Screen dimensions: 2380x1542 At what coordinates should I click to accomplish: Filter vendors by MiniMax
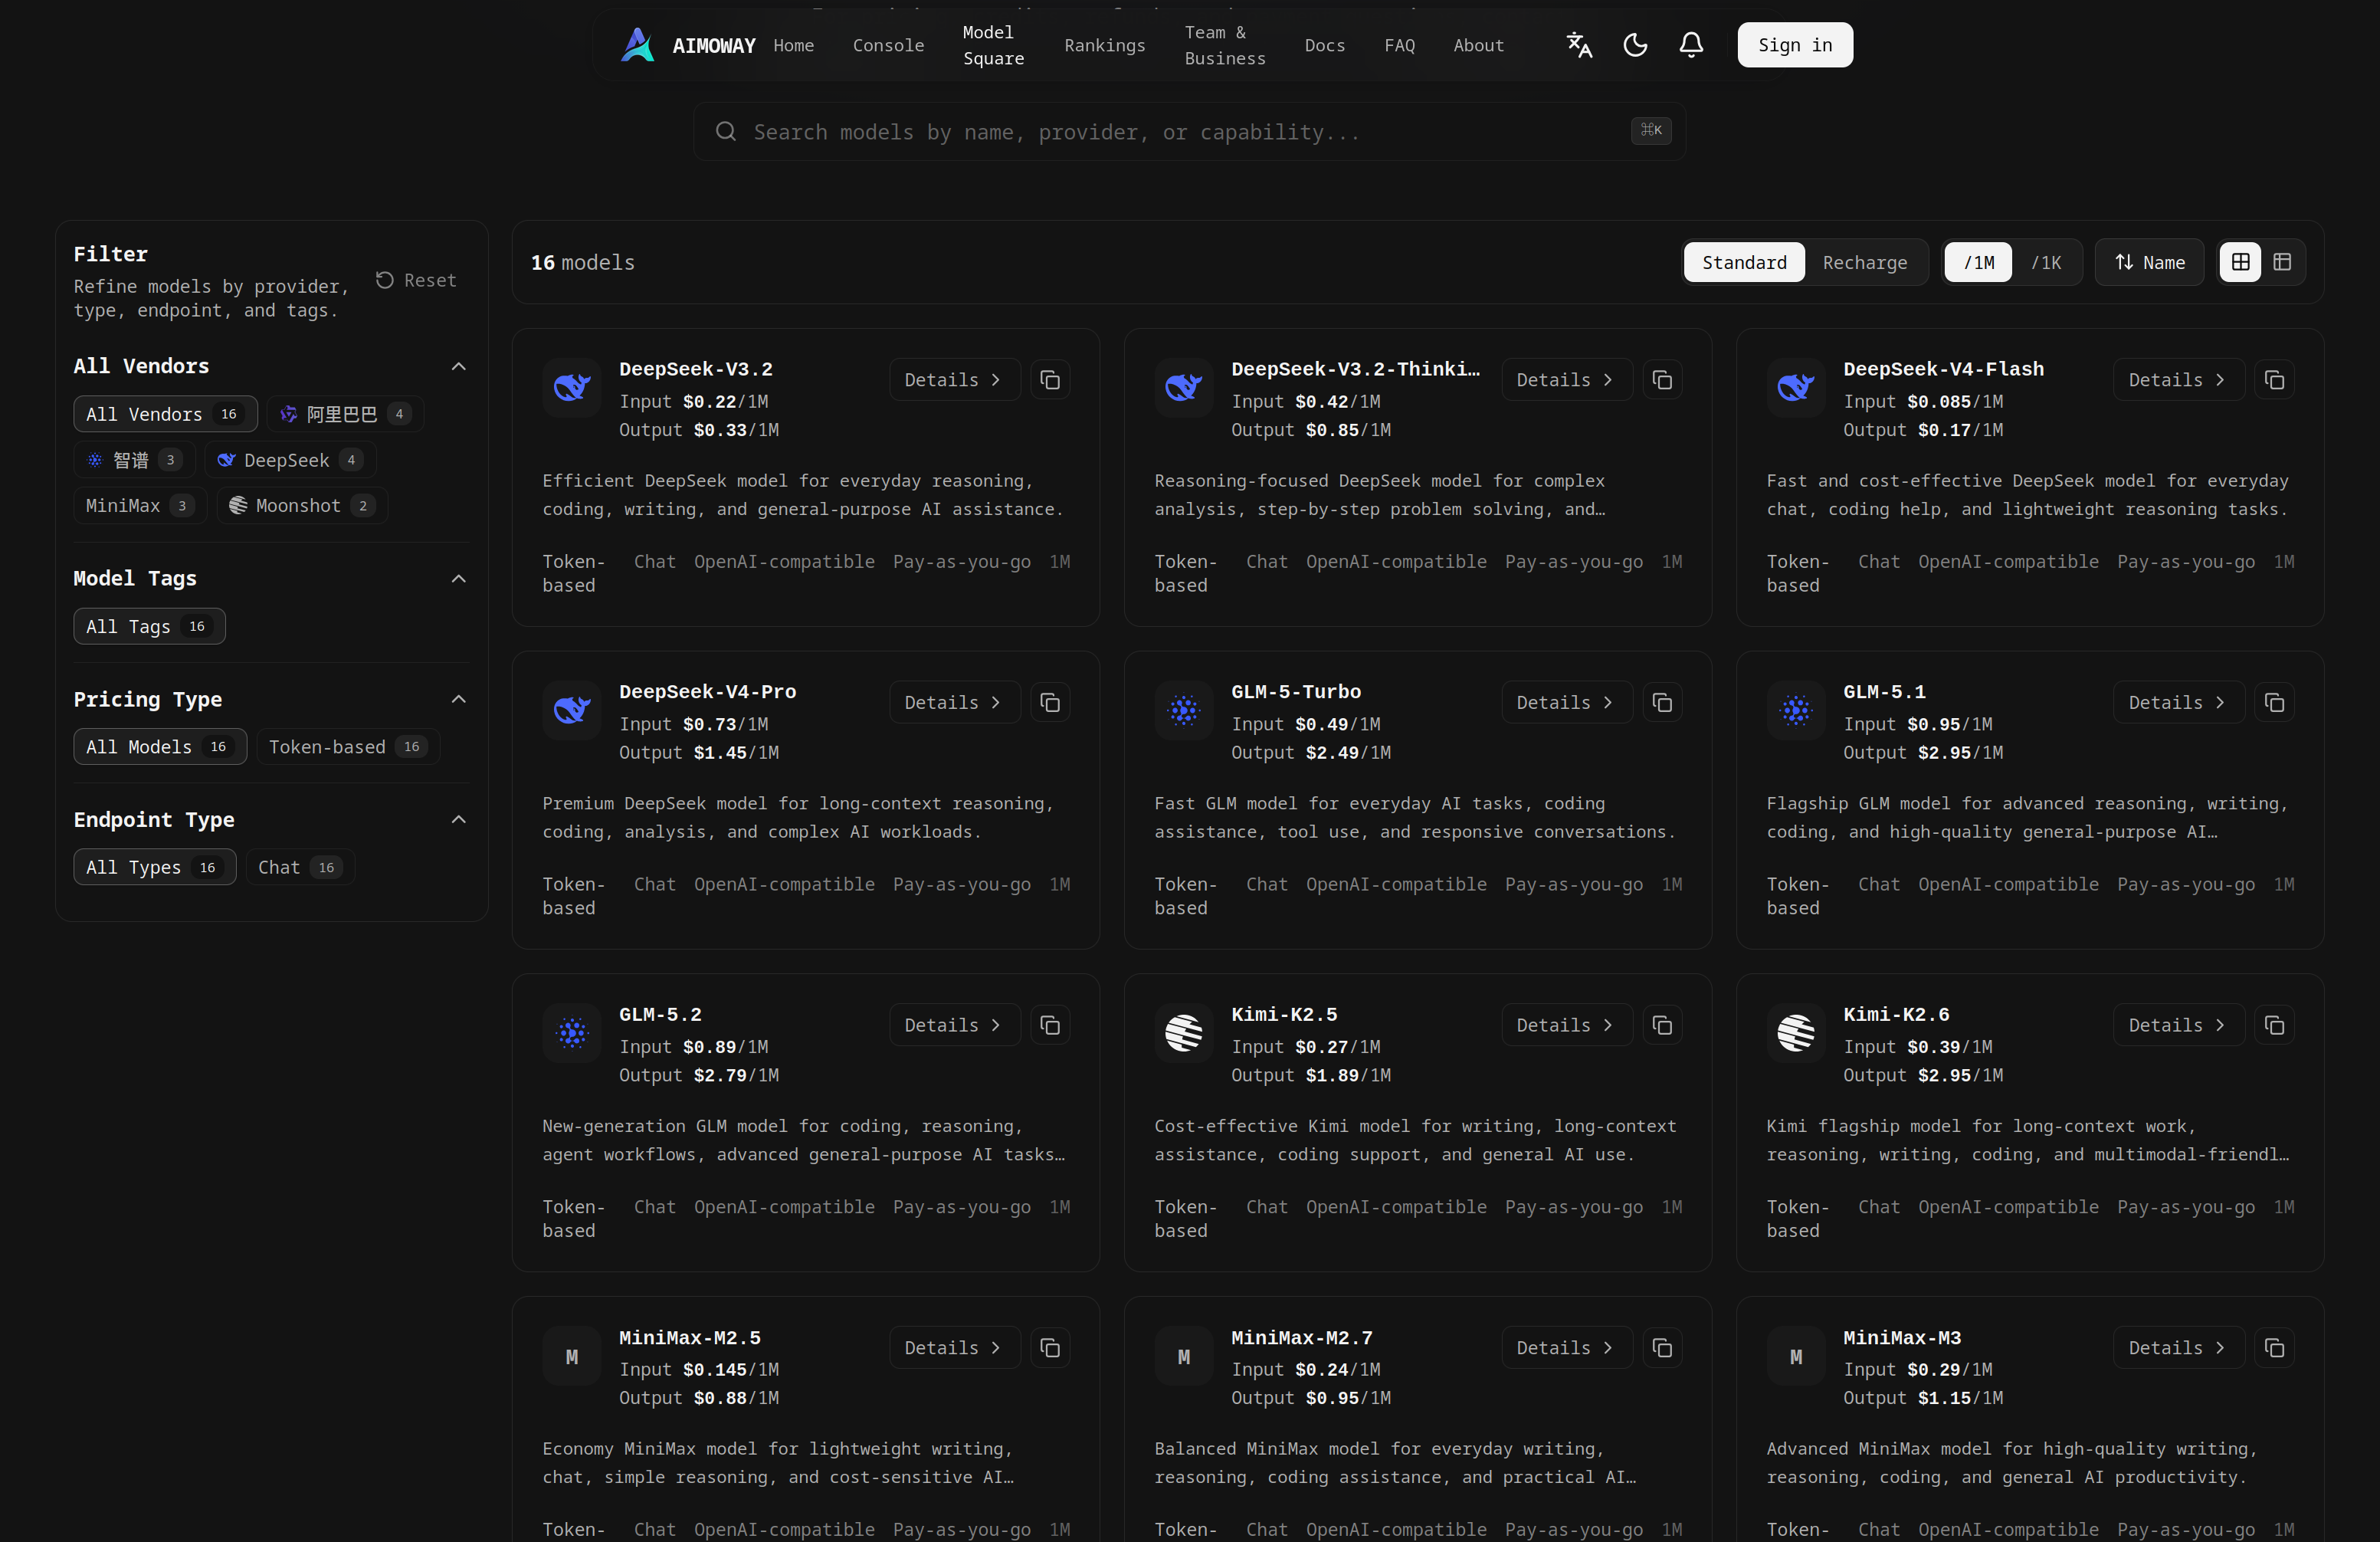click(x=140, y=506)
